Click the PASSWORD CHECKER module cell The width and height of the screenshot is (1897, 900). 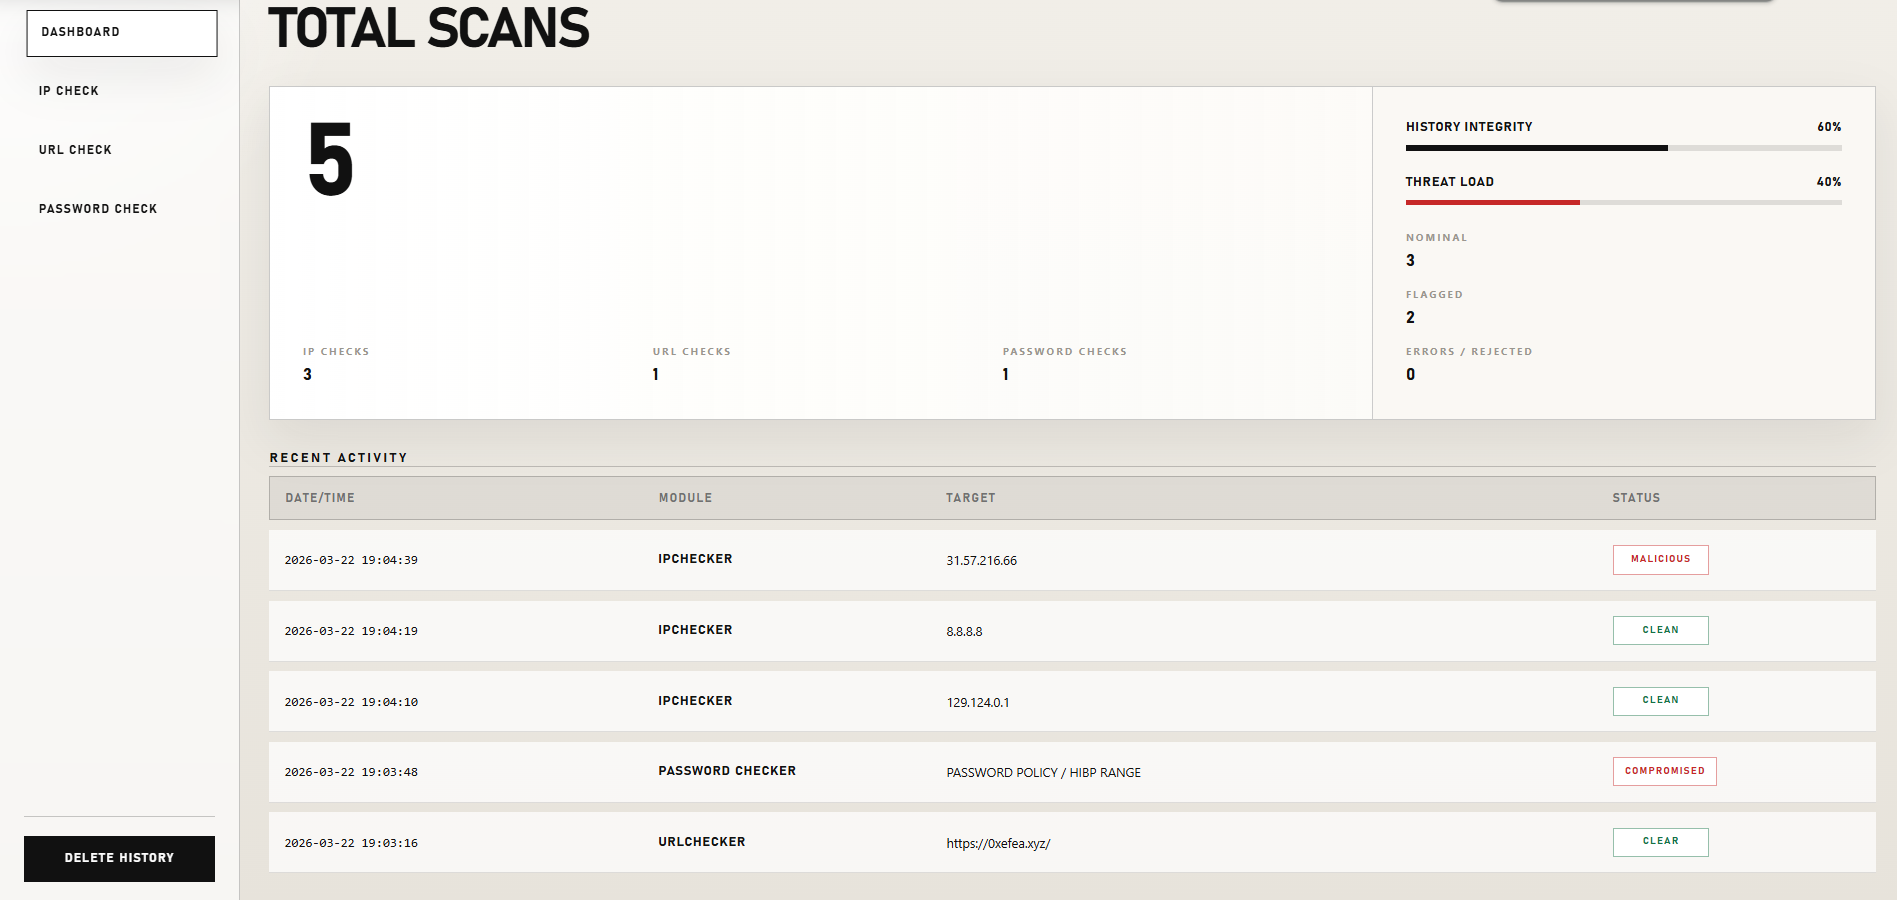[x=727, y=771]
